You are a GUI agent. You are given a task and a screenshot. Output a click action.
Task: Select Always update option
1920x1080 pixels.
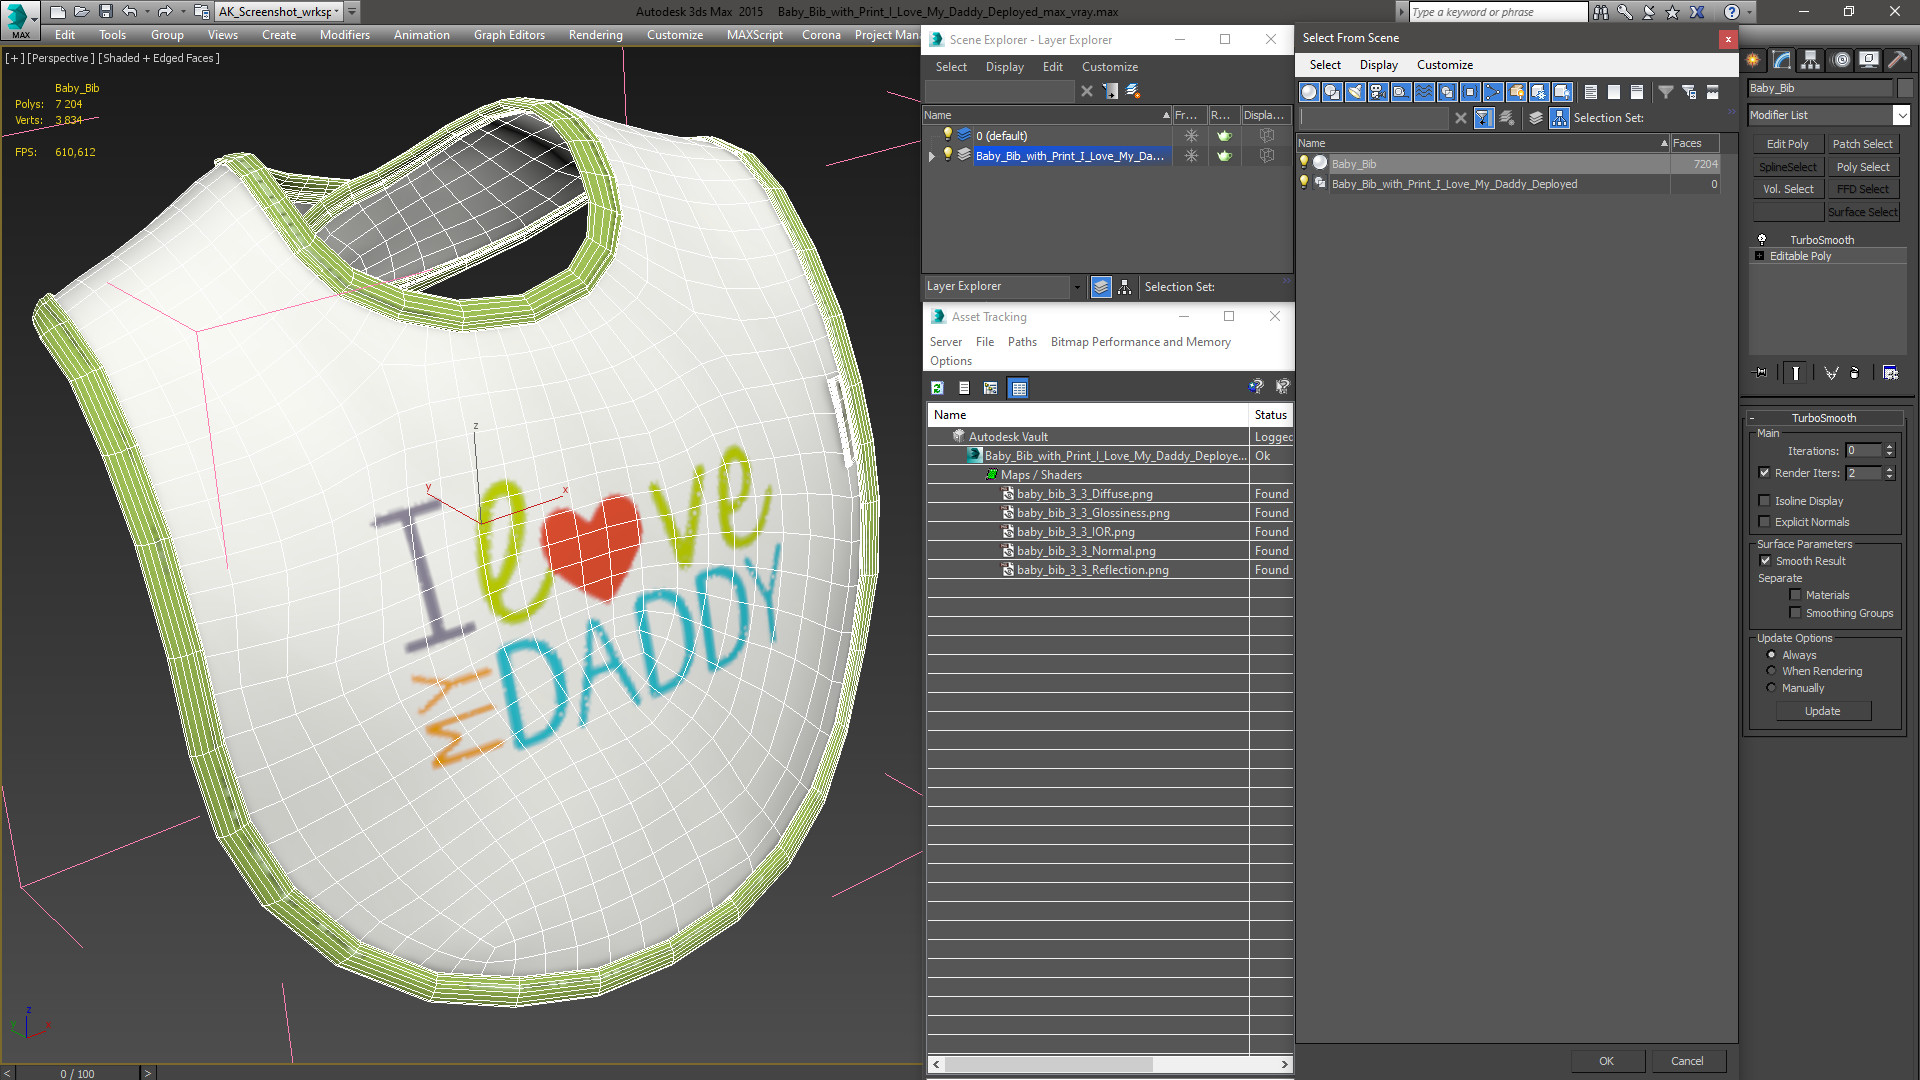pos(1771,655)
